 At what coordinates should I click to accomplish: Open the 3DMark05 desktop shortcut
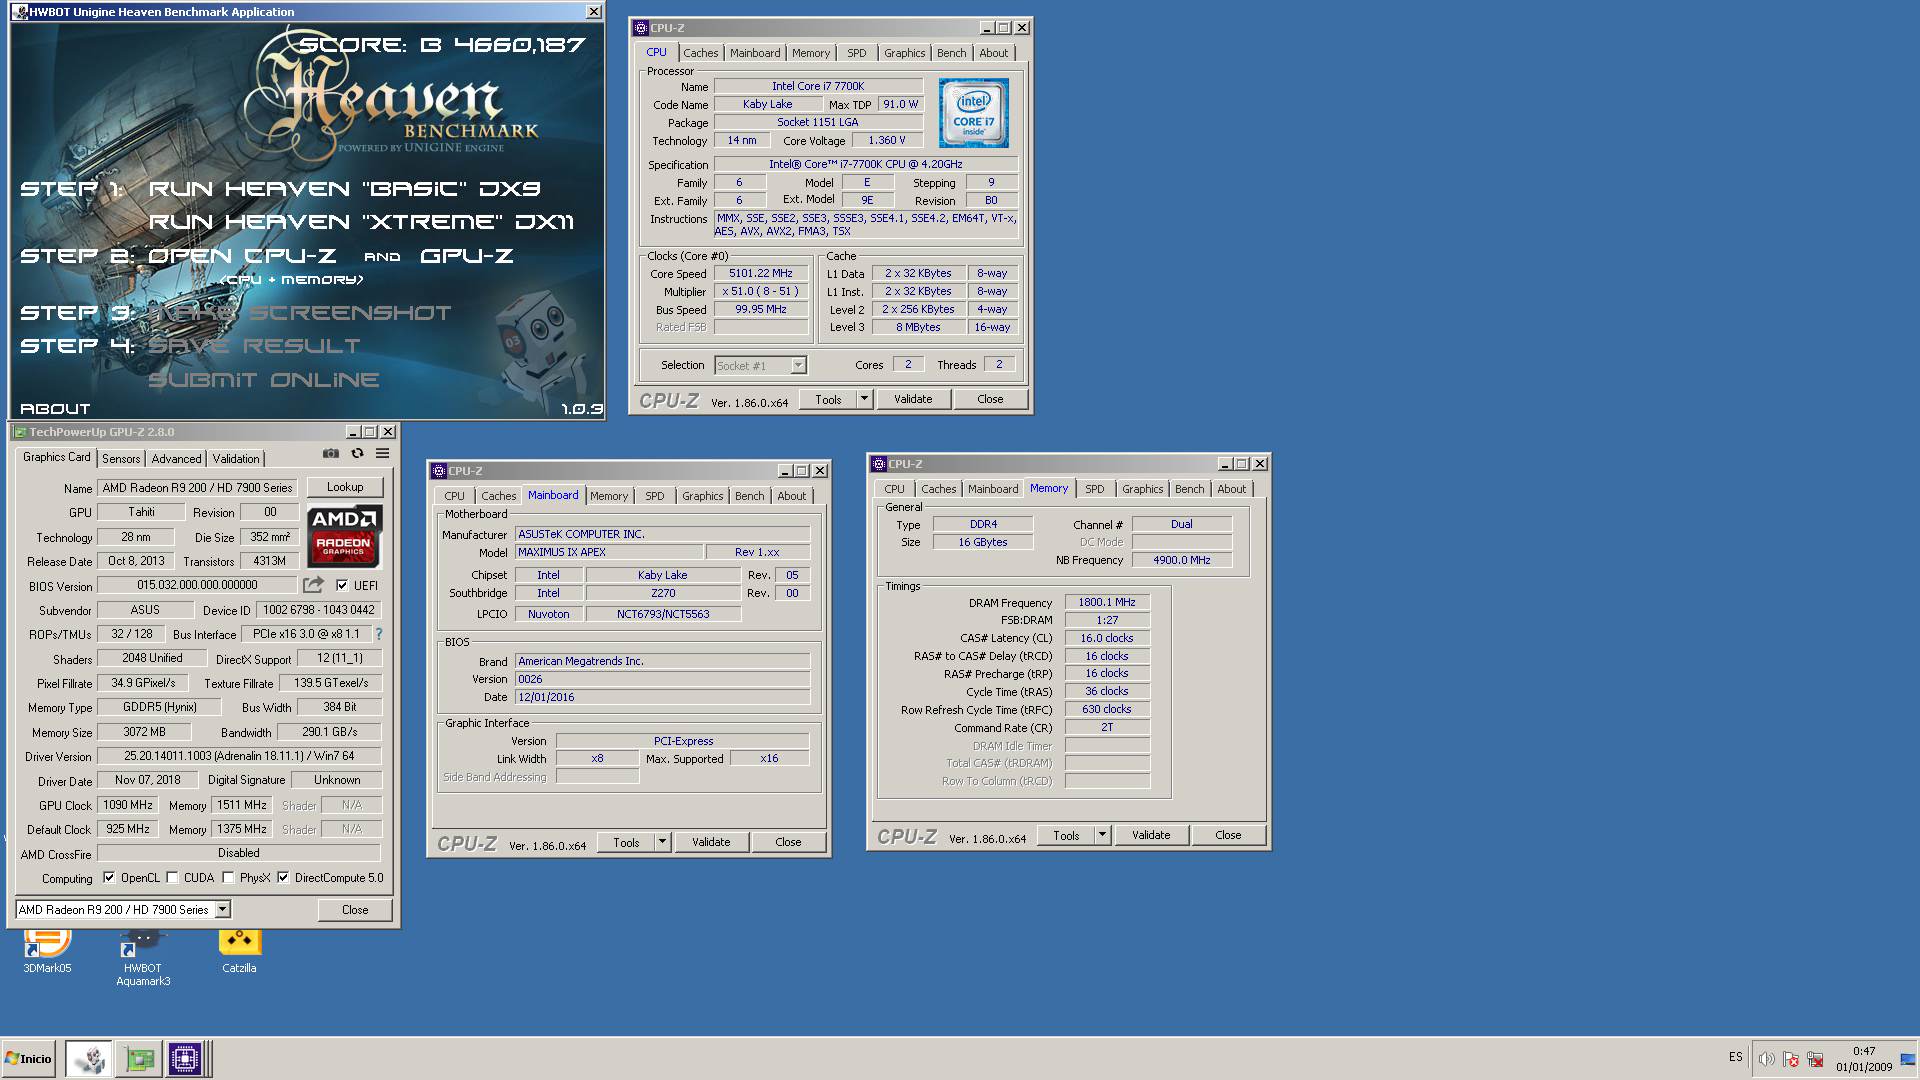(47, 950)
